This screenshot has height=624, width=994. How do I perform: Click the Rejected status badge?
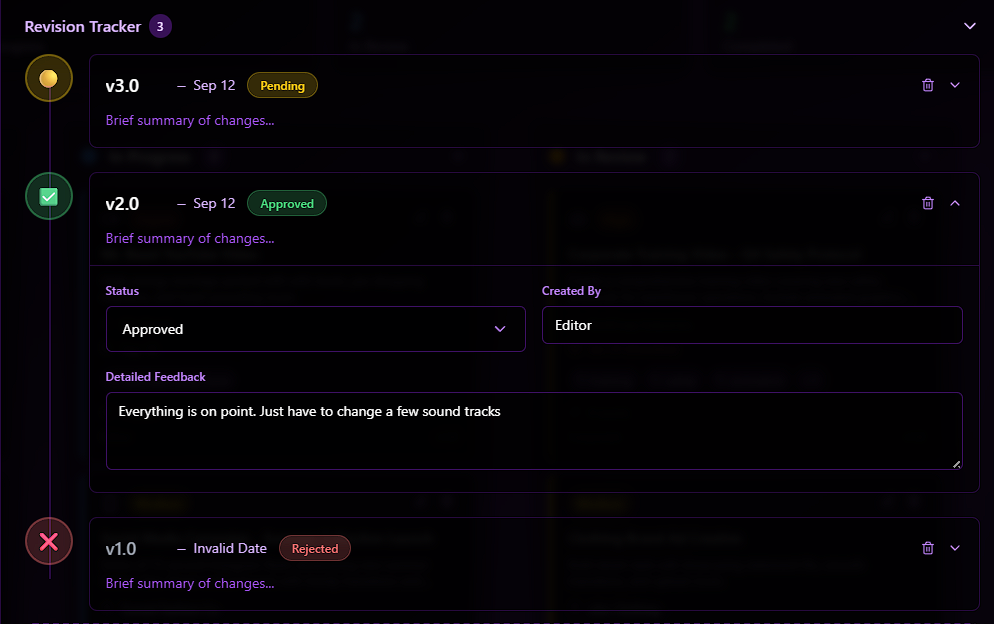coord(314,549)
